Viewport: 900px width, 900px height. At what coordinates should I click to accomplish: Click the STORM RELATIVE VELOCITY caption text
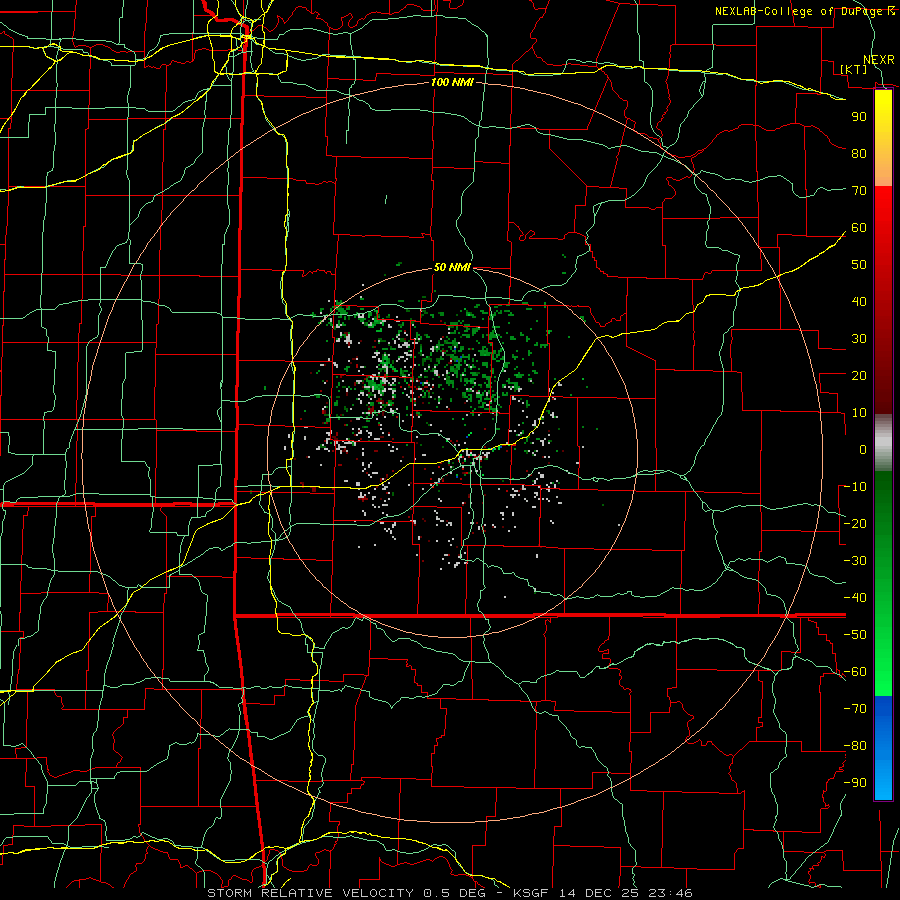[313, 893]
